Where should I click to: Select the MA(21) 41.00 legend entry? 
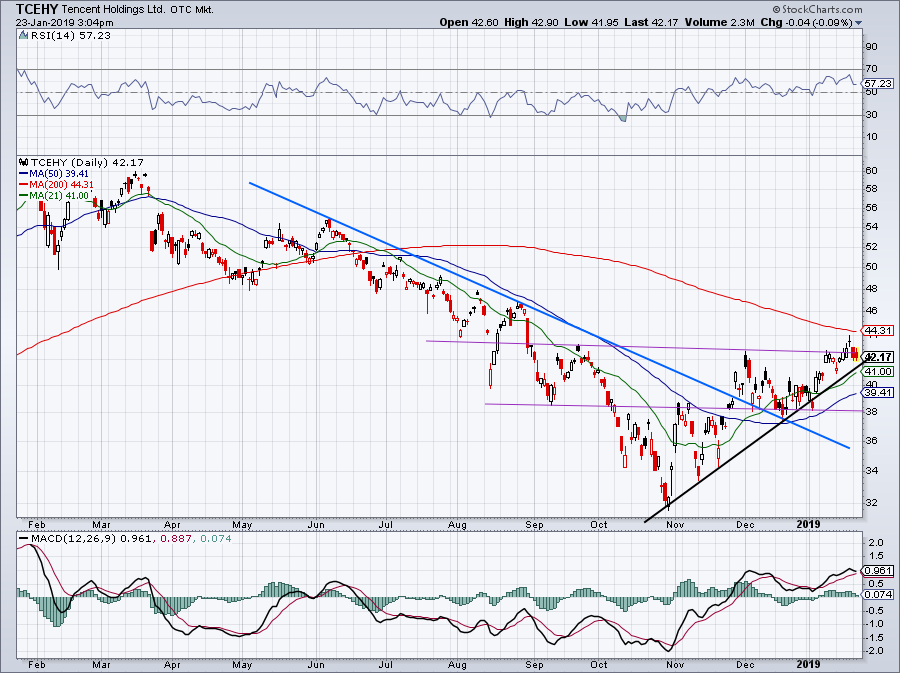[53, 196]
